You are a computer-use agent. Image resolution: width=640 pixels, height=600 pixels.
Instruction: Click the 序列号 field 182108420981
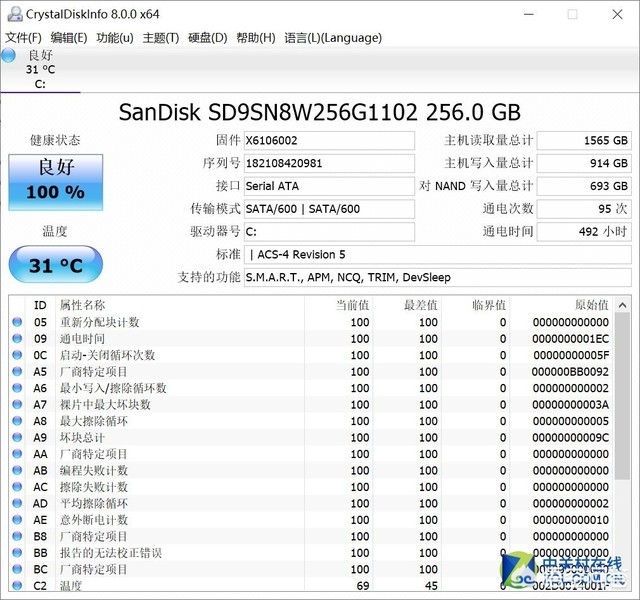pos(329,164)
